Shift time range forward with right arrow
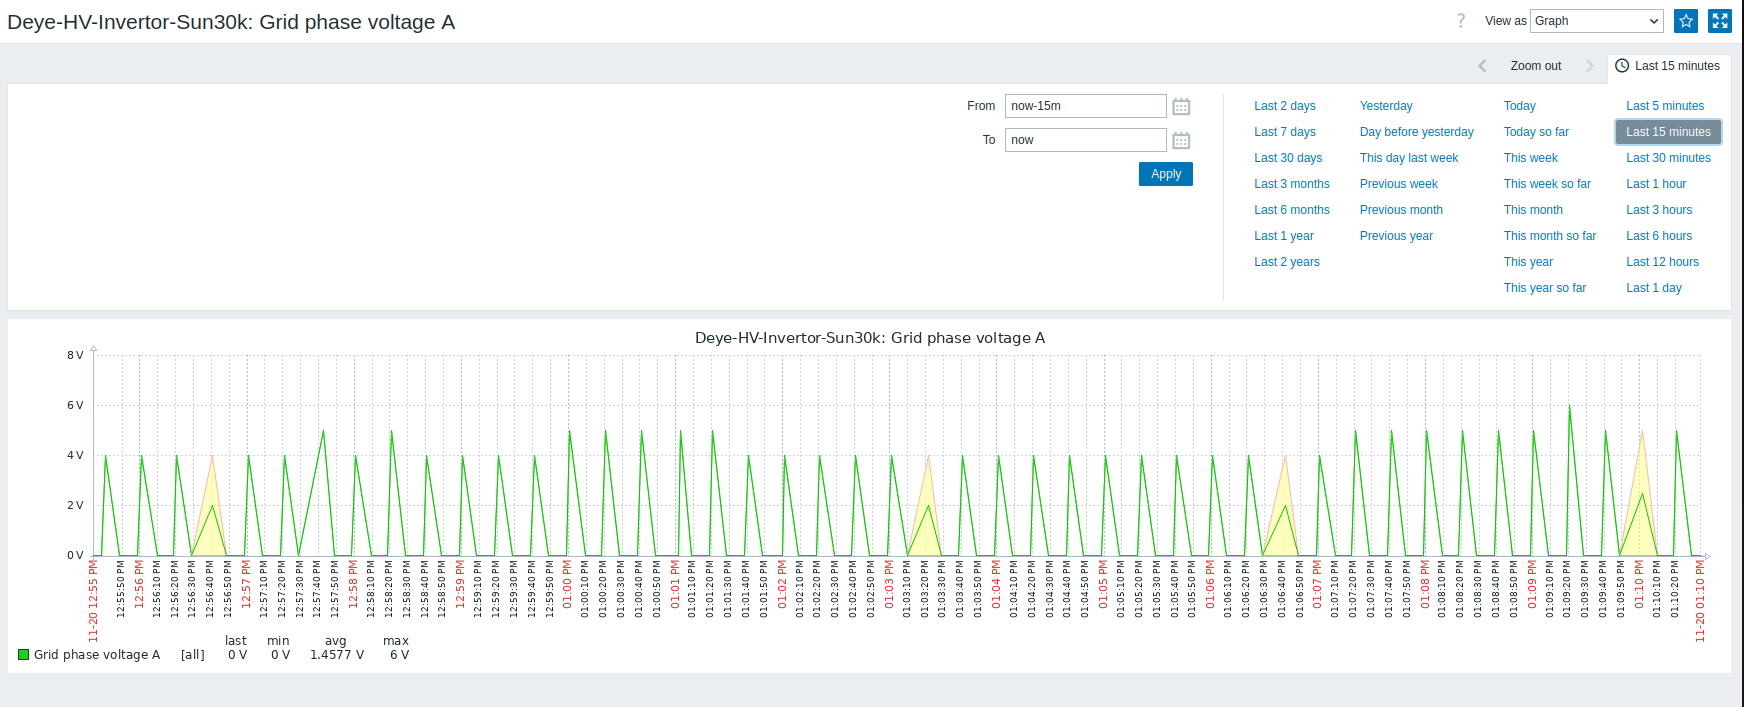 pos(1589,66)
